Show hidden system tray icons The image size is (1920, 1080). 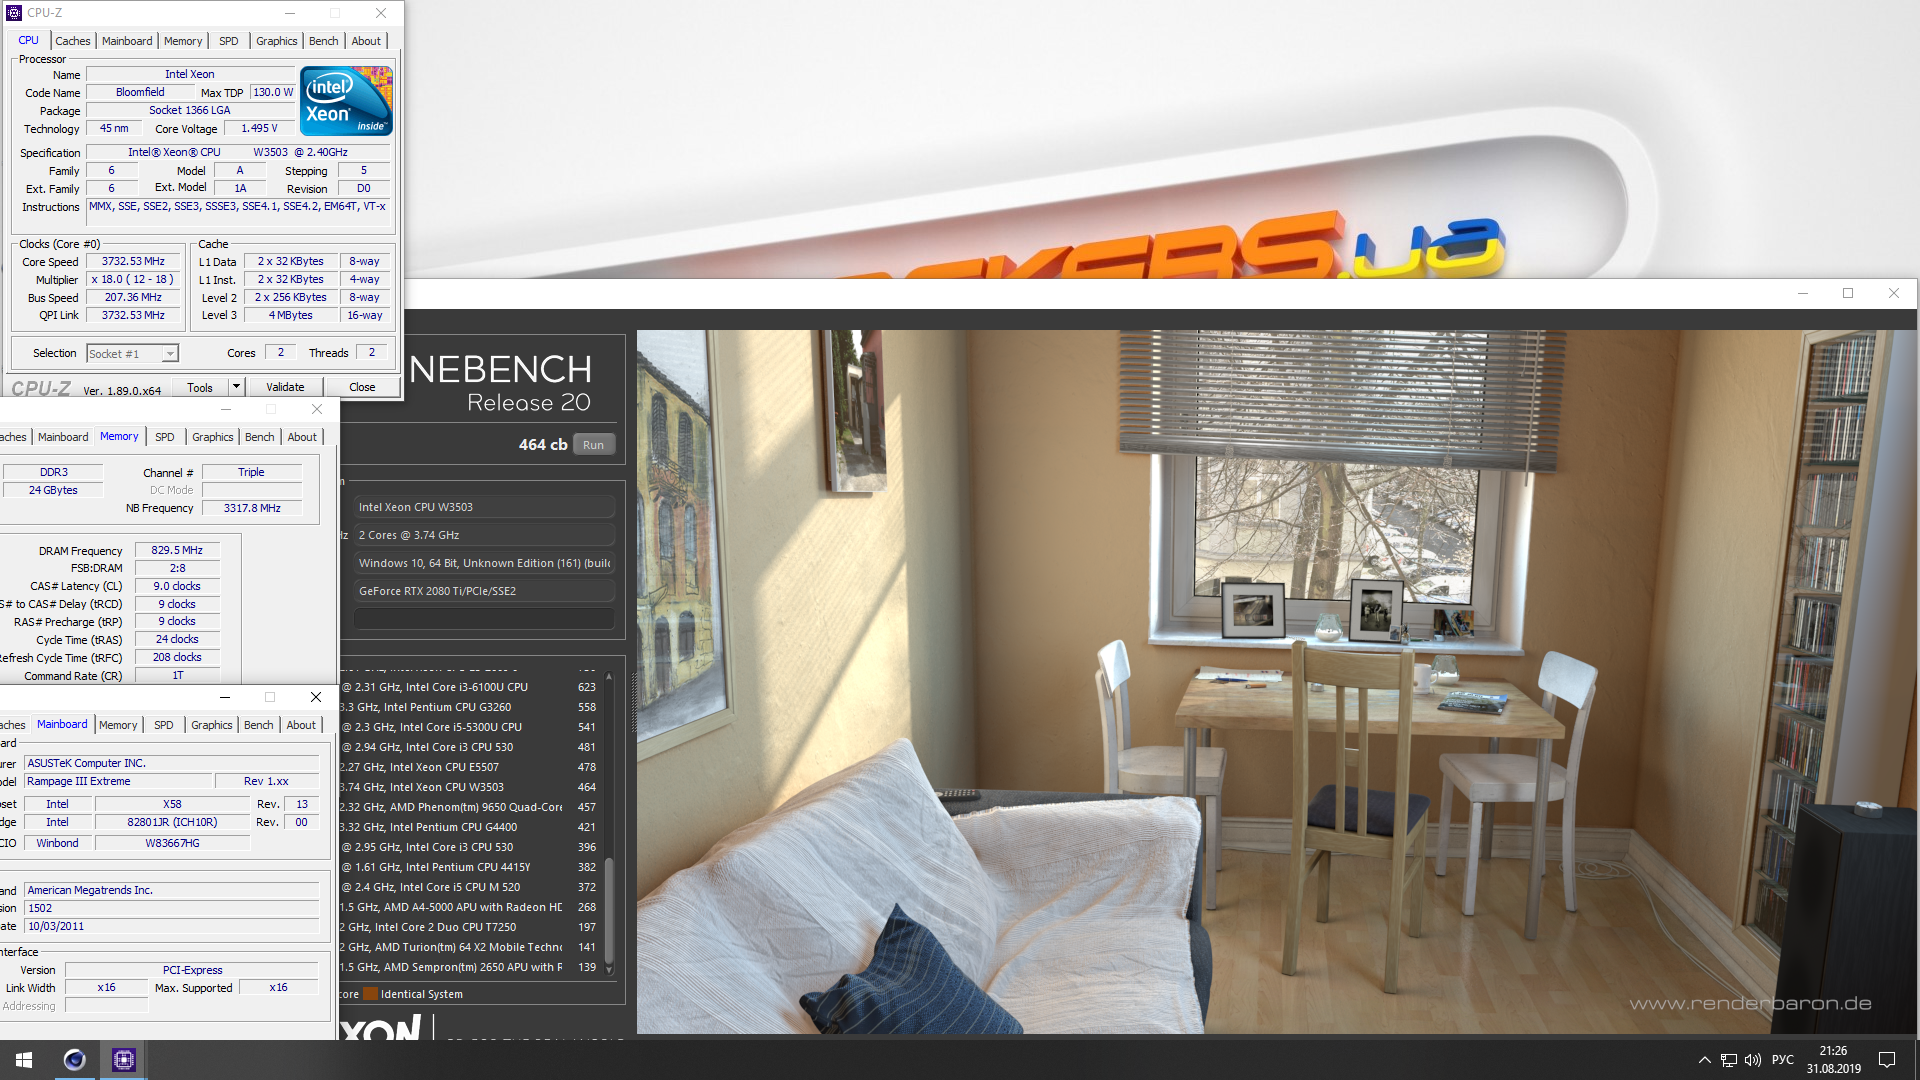[x=1704, y=1060]
